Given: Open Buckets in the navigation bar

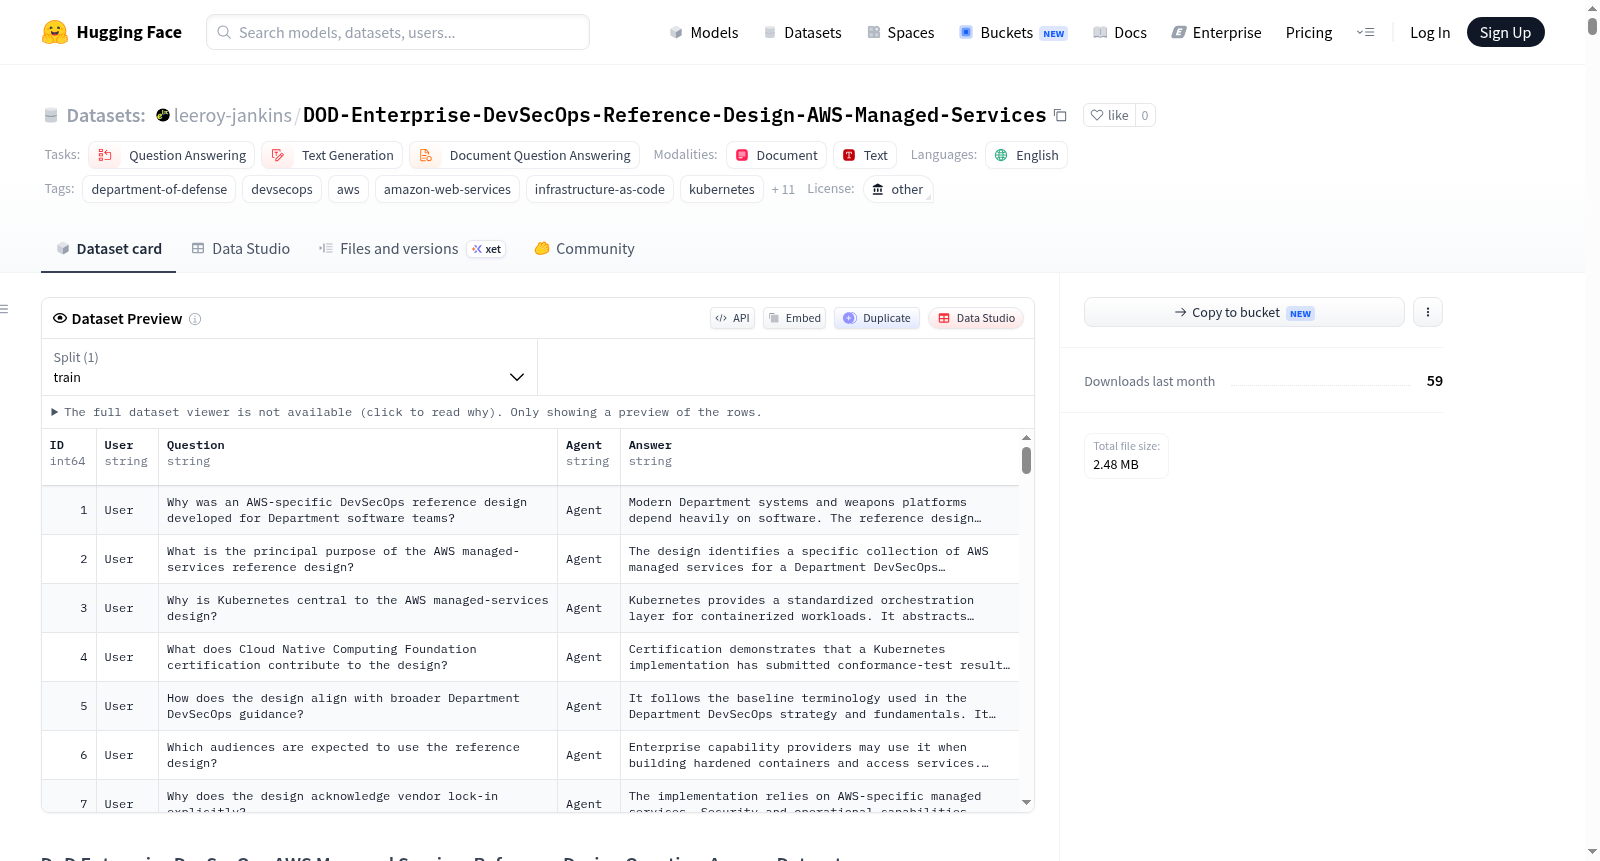Looking at the screenshot, I should pyautogui.click(x=1013, y=32).
